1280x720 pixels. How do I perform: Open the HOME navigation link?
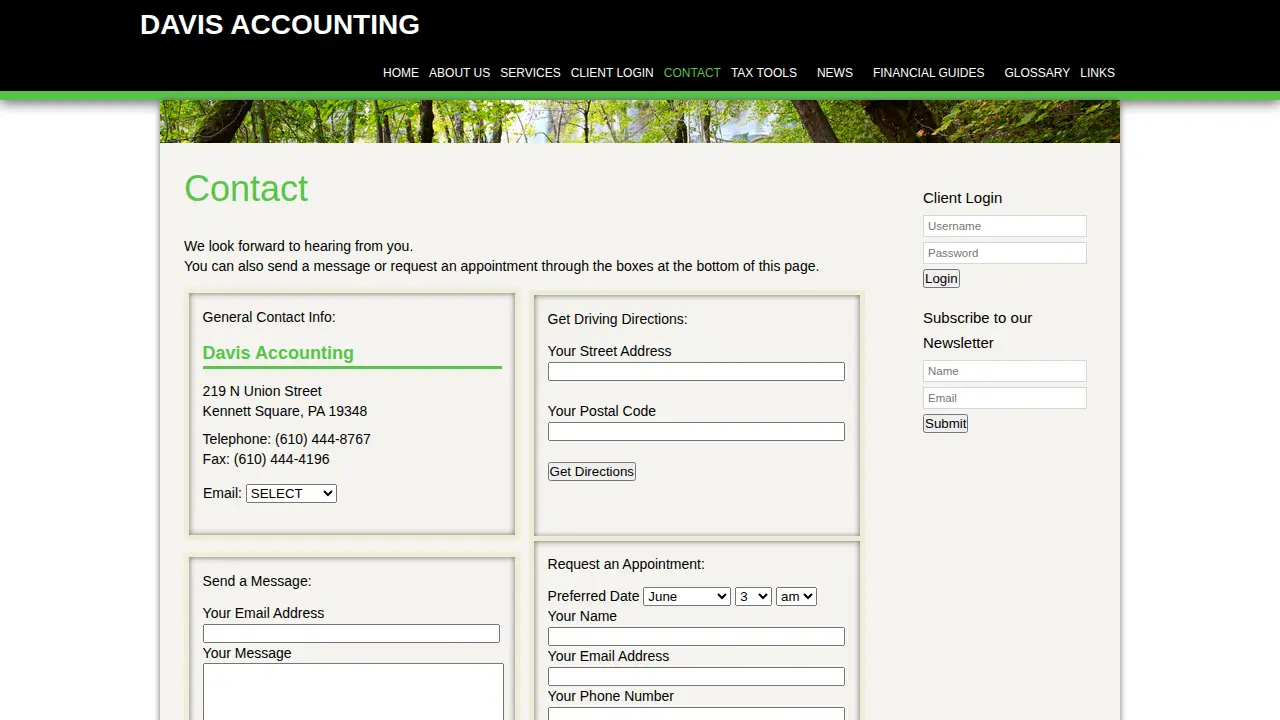pyautogui.click(x=401, y=73)
